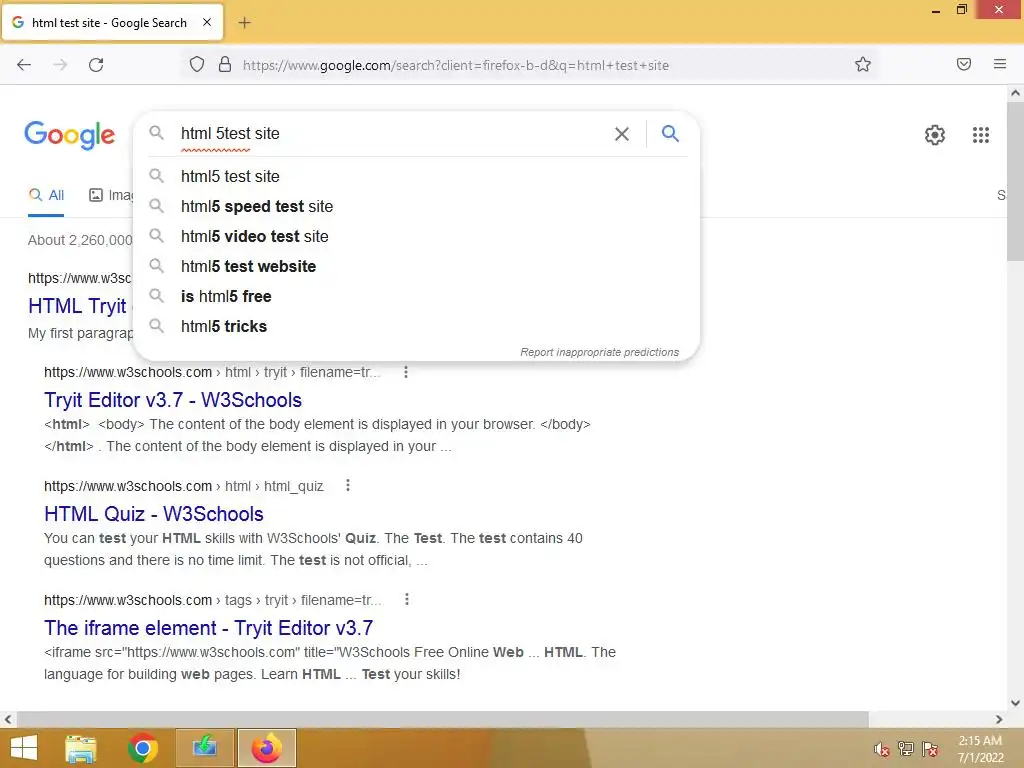Click inside the Google search input
1024x768 pixels.
tap(392, 133)
